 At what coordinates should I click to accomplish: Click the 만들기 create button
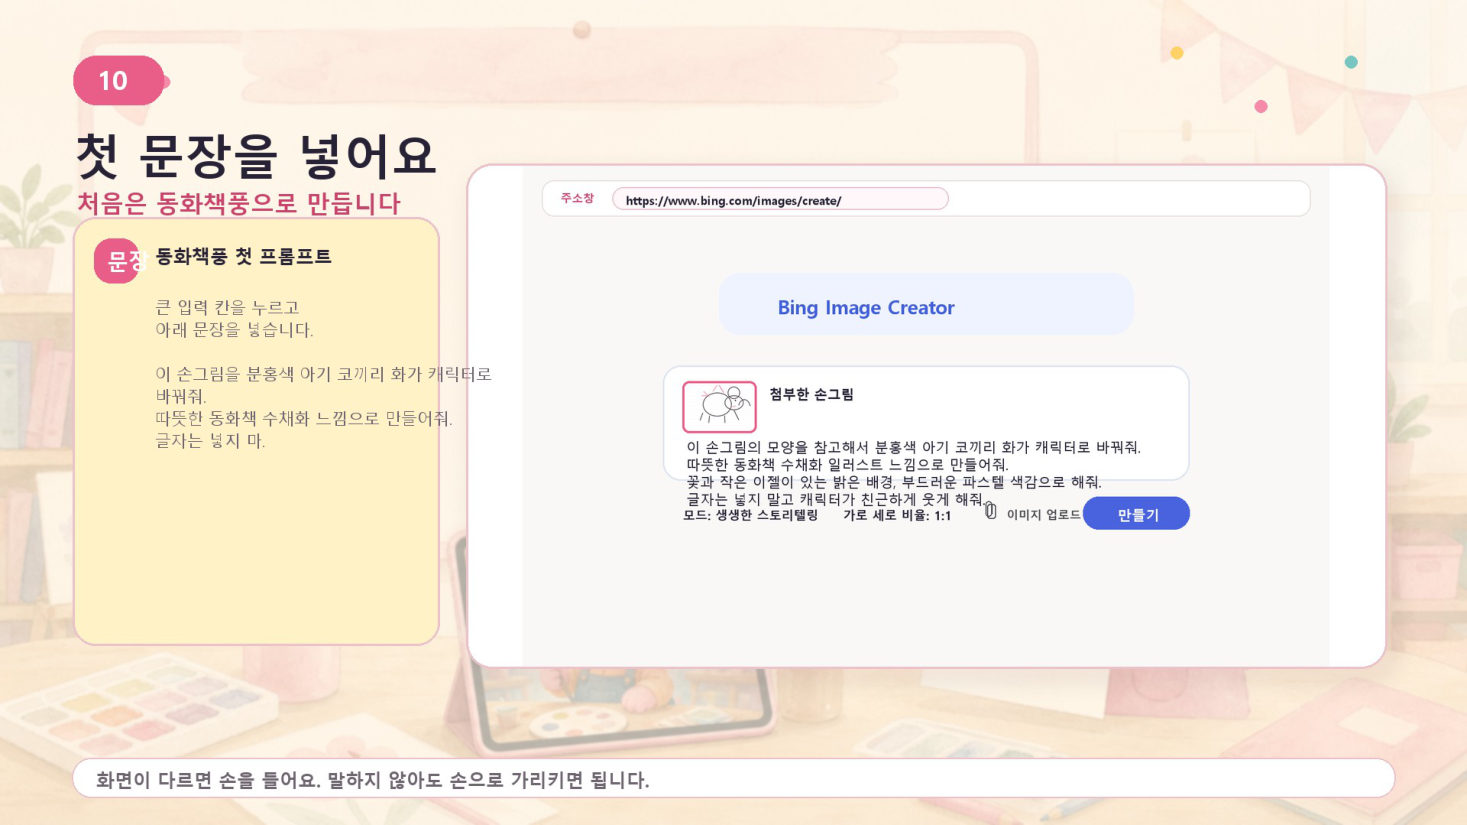click(1136, 514)
